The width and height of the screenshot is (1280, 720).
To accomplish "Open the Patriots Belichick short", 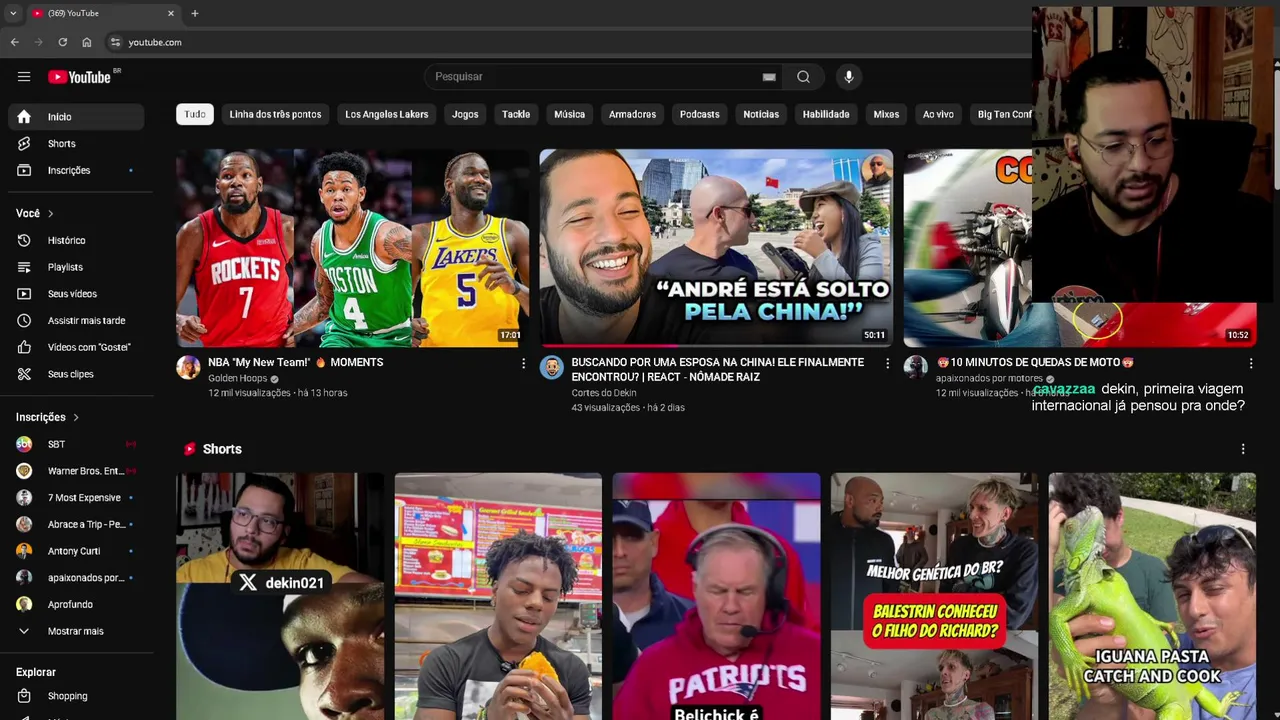I will 716,596.
